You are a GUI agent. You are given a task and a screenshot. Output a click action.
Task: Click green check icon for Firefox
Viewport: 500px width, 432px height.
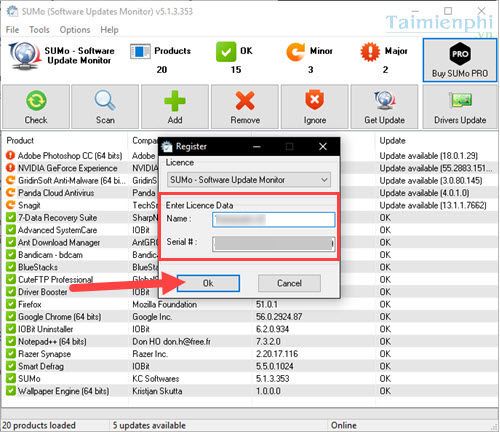pyautogui.click(x=11, y=304)
